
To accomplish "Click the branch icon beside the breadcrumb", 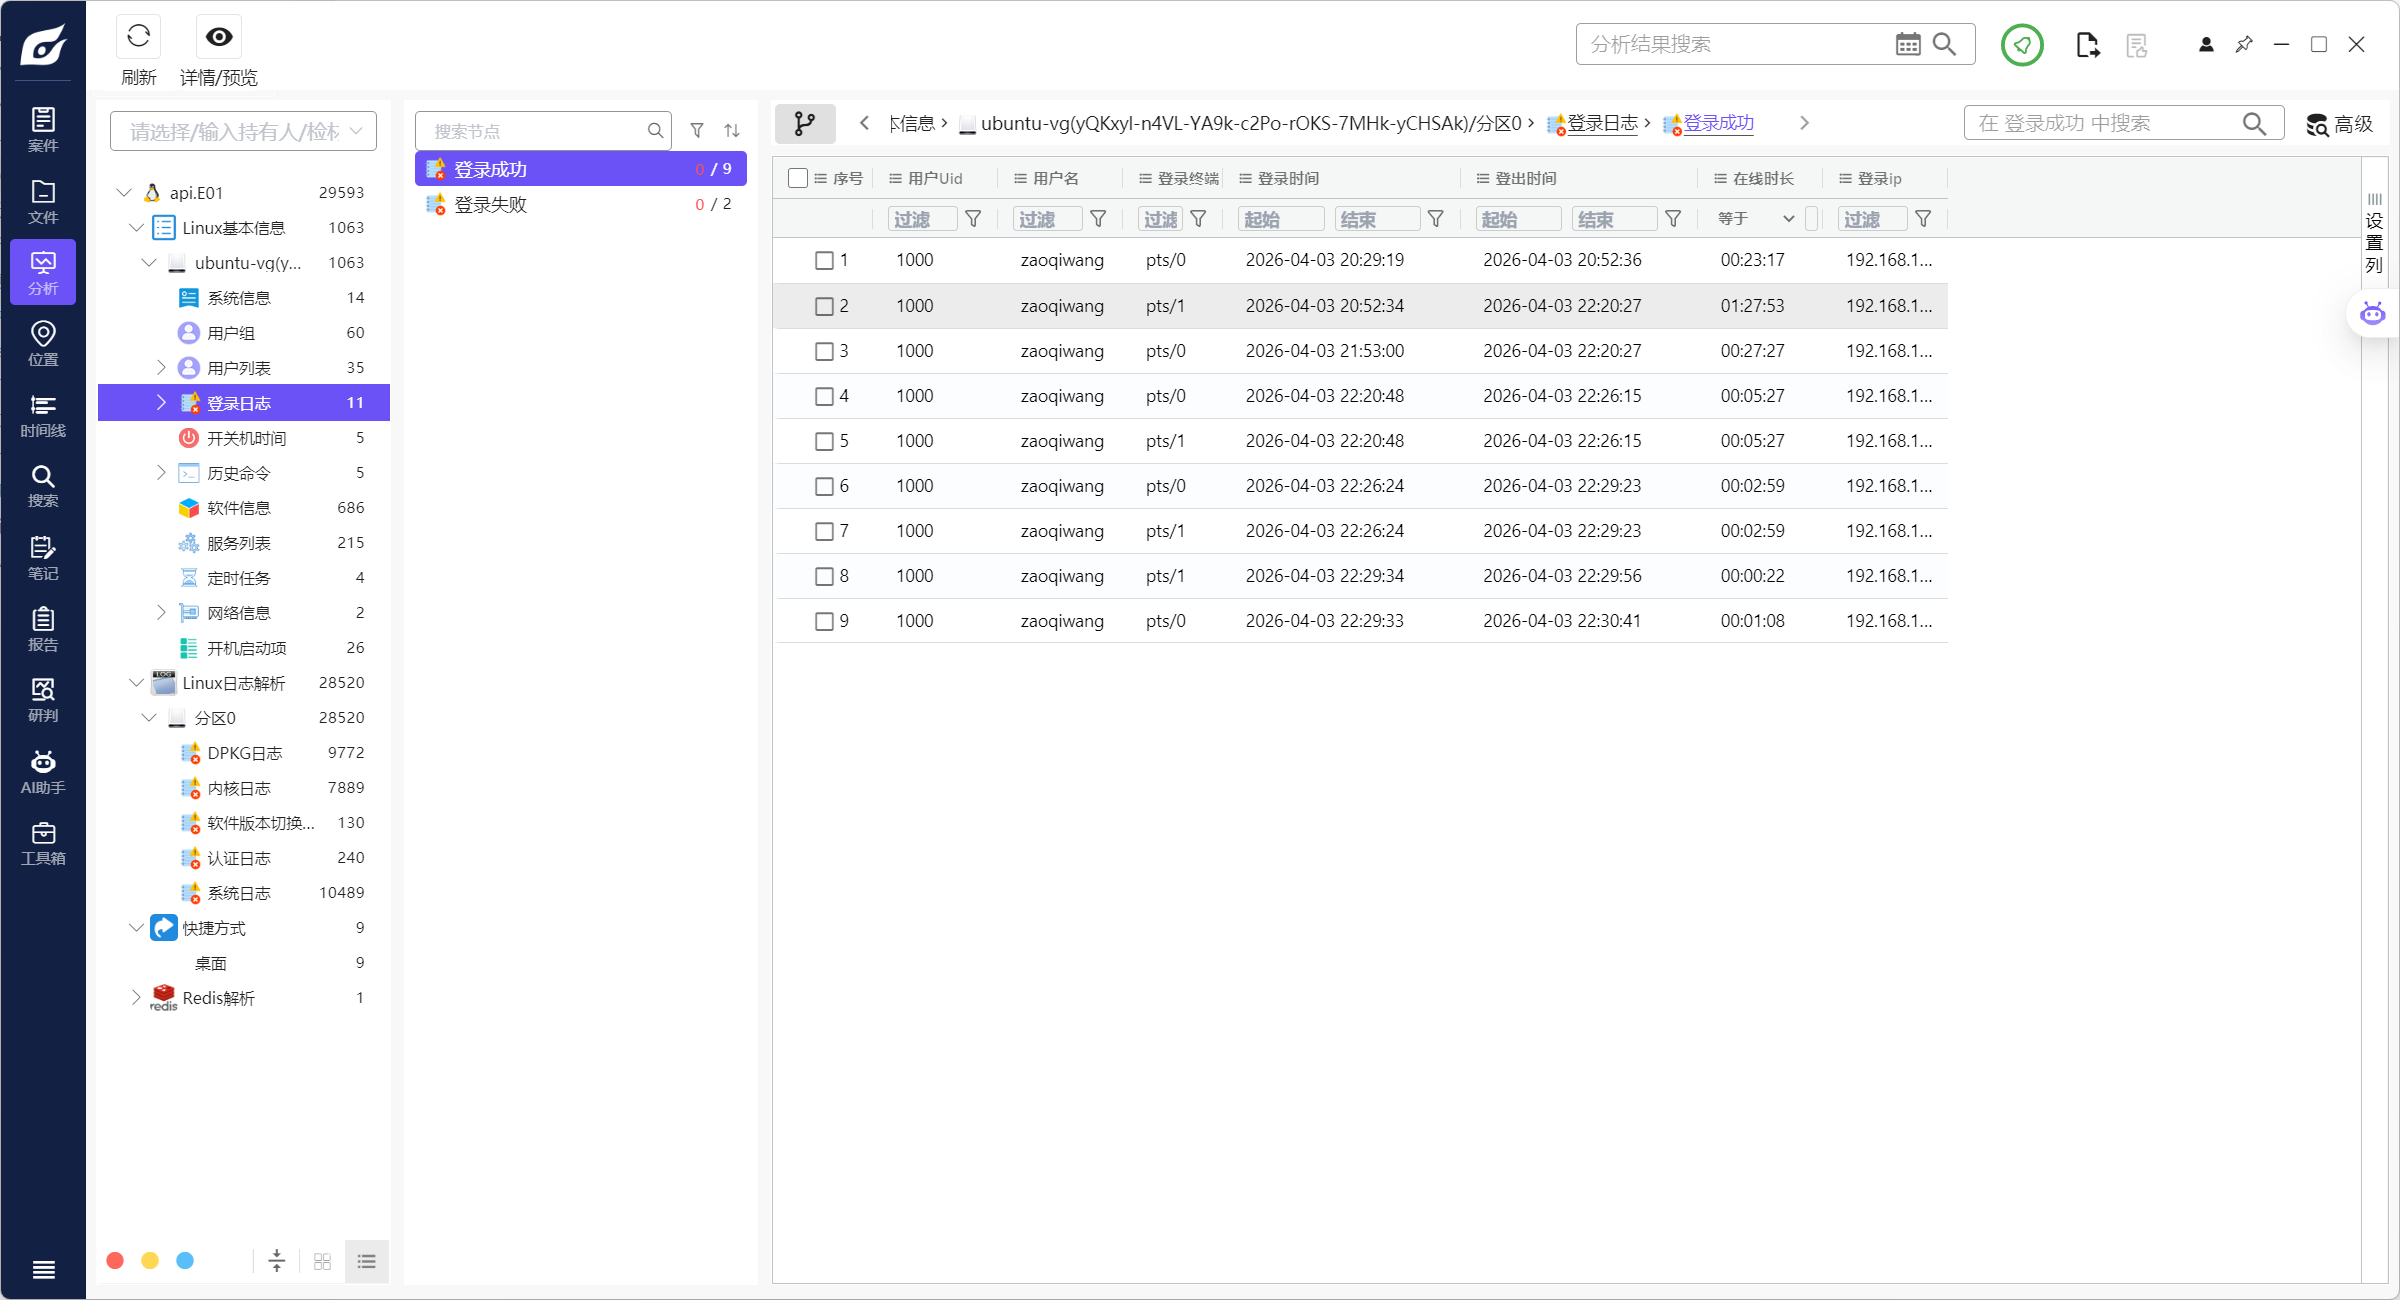I will click(805, 123).
